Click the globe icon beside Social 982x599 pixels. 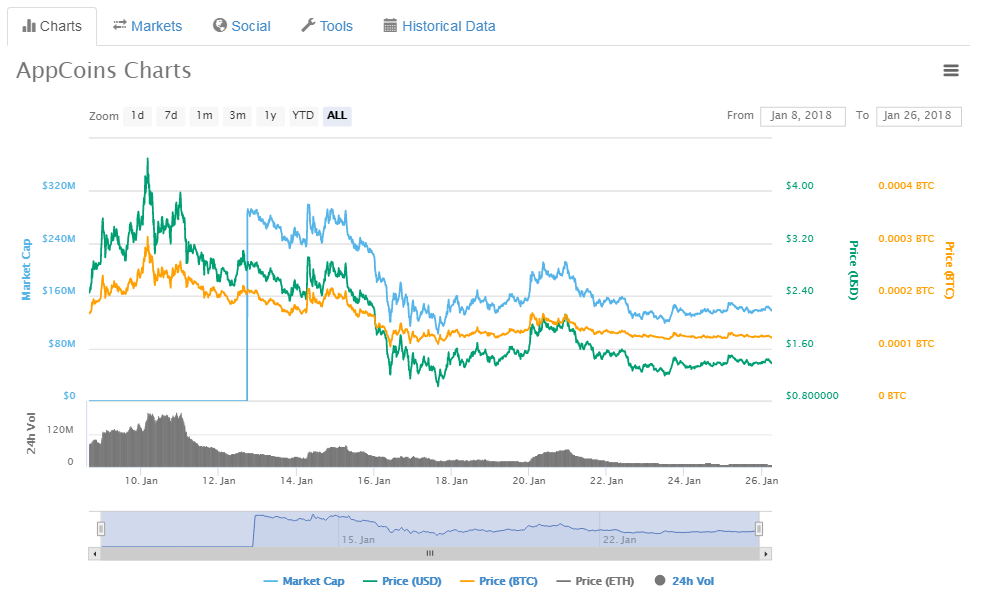(219, 25)
